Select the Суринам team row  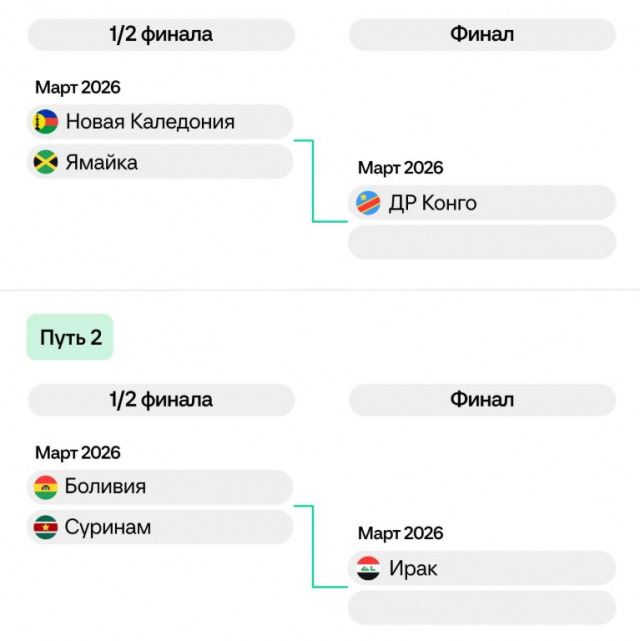click(x=160, y=527)
